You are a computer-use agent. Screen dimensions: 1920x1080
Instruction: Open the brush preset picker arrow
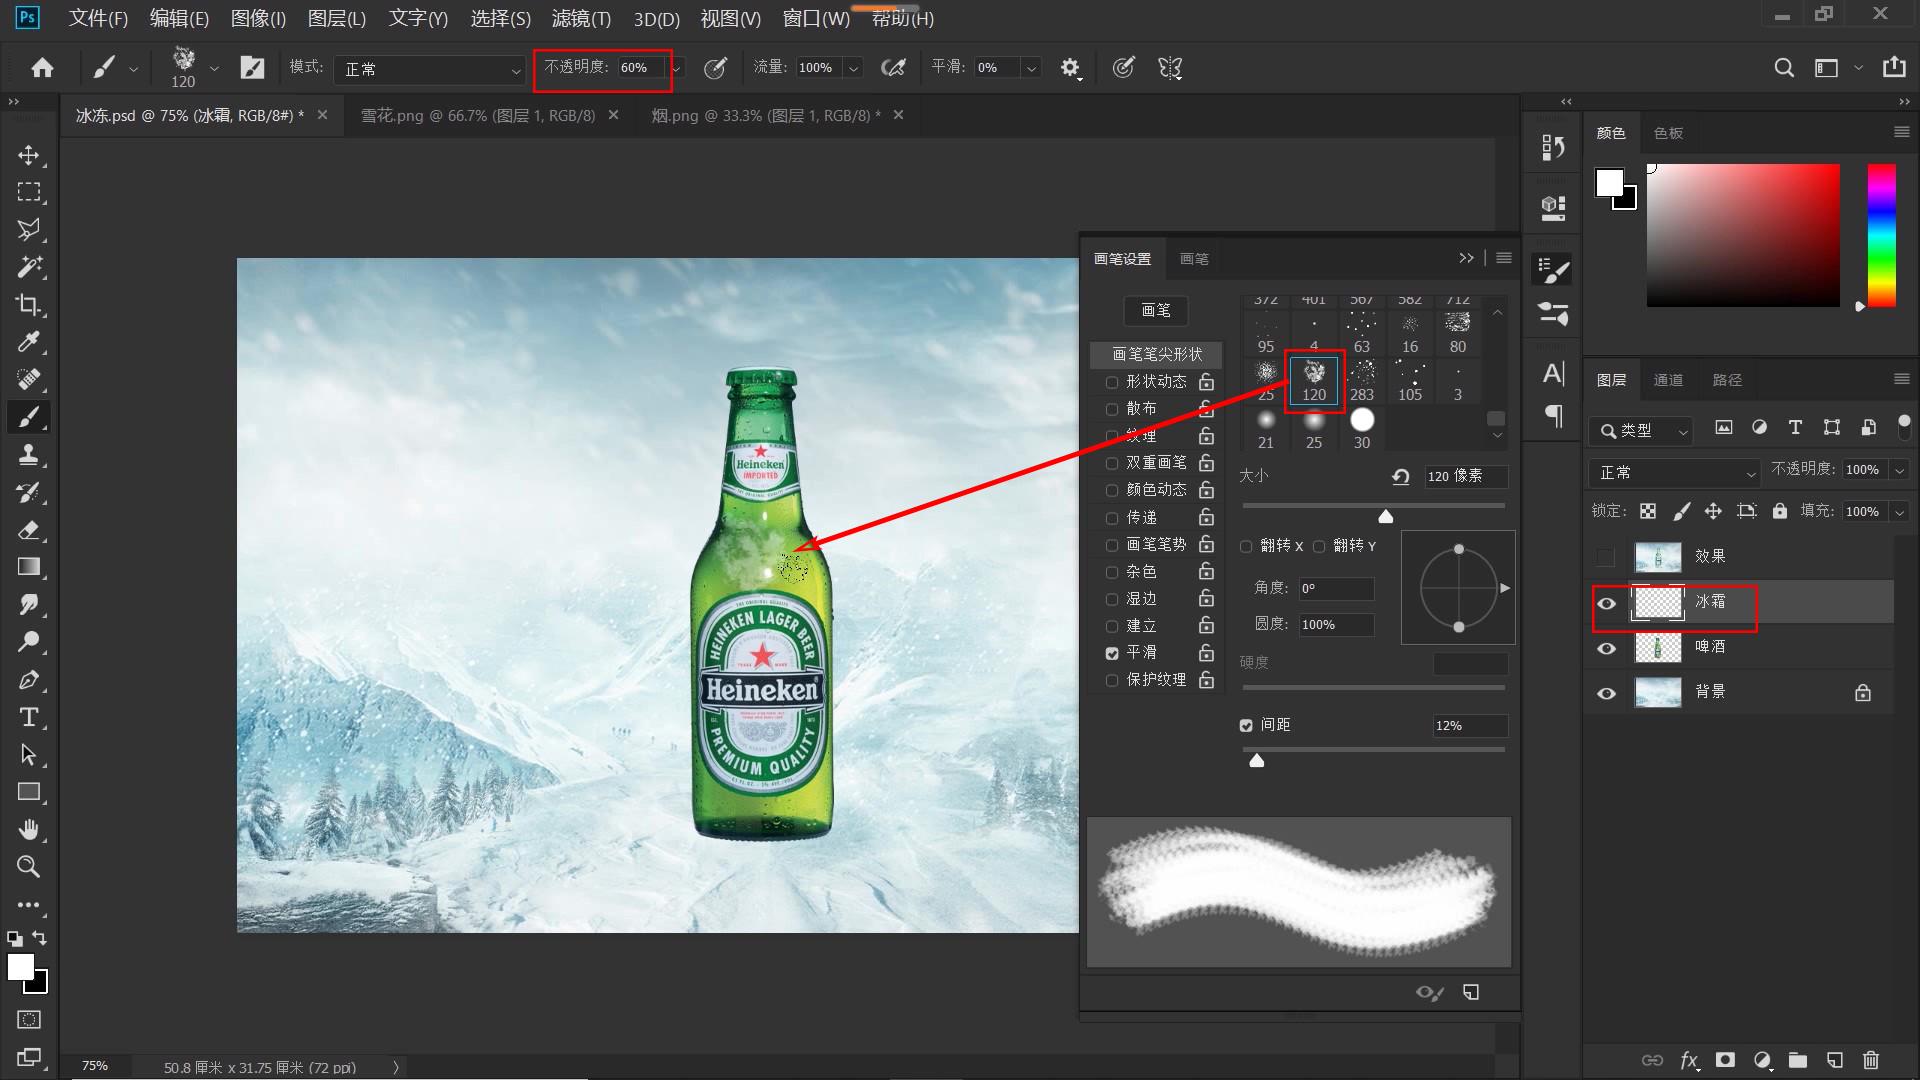pyautogui.click(x=214, y=68)
